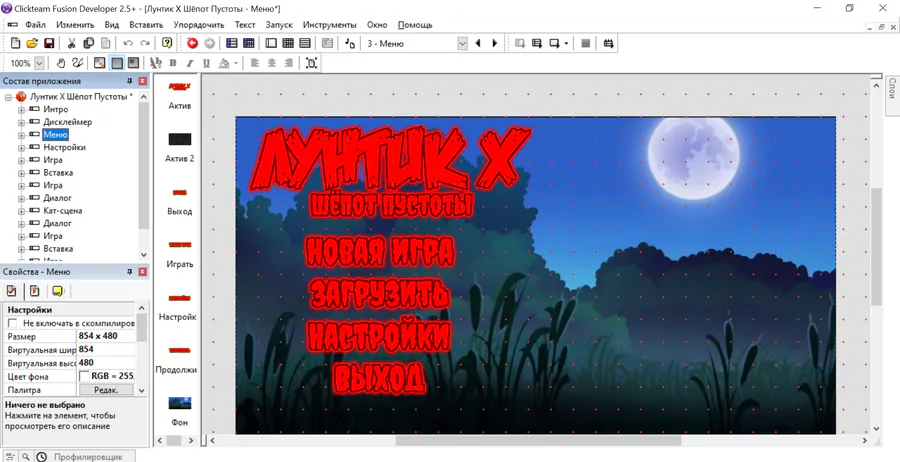Click the Underline formatting icon
The image size is (900, 462).
(206, 63)
